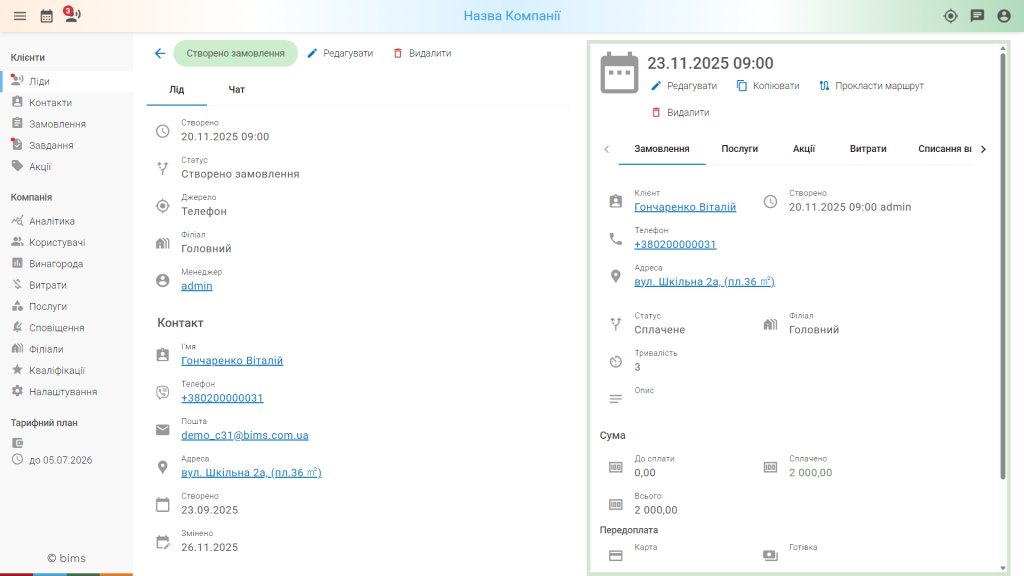Click email demo_c31@bims.com.ua
This screenshot has height=576, width=1024.
tap(245, 435)
